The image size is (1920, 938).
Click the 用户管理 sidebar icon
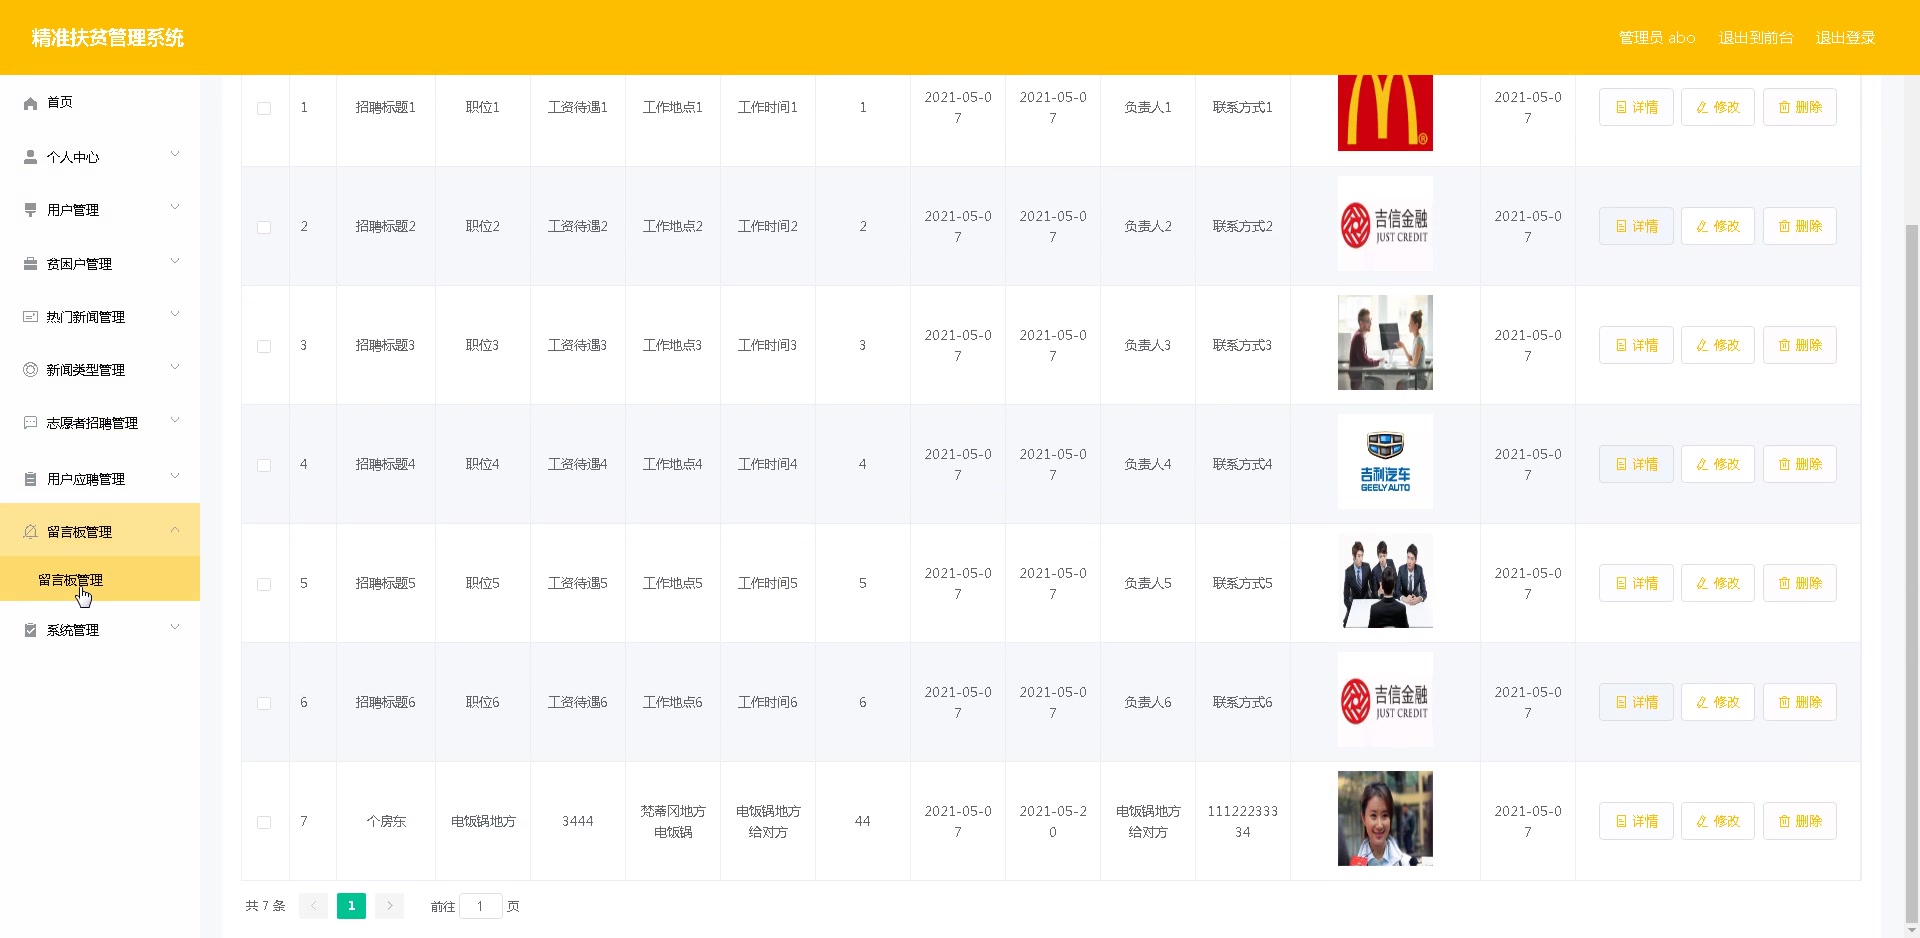[30, 210]
